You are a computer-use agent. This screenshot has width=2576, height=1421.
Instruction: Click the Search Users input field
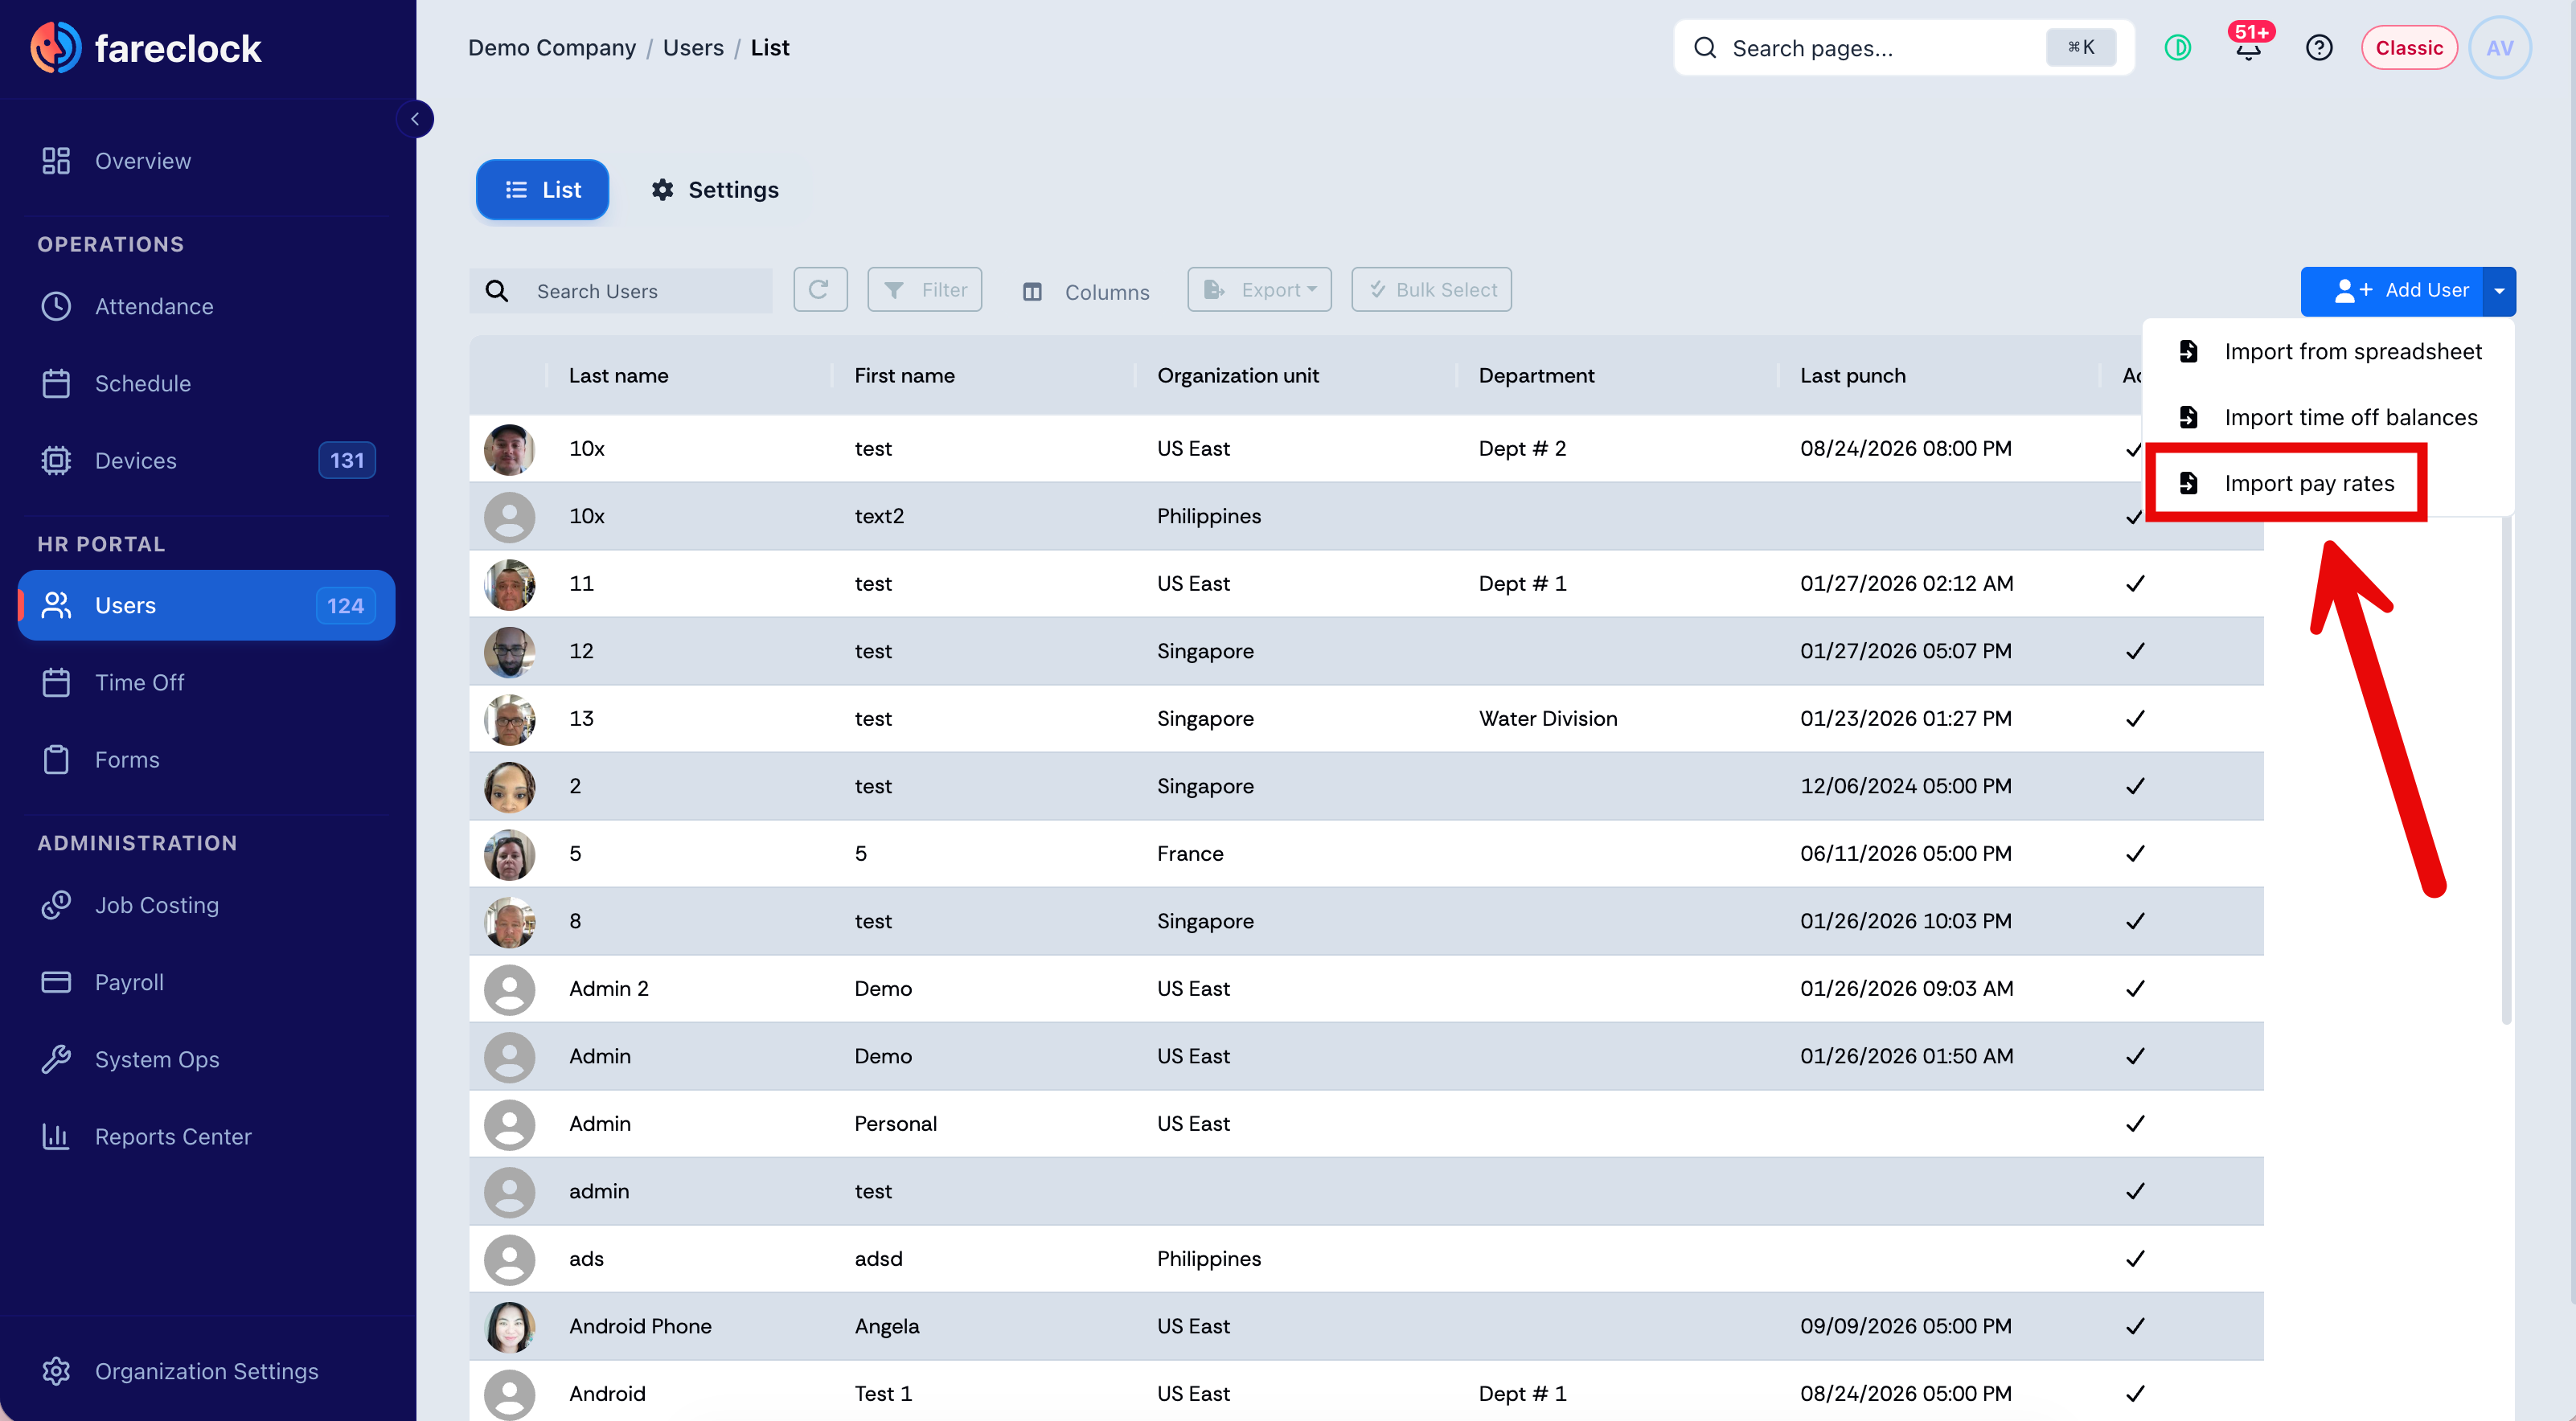(621, 291)
